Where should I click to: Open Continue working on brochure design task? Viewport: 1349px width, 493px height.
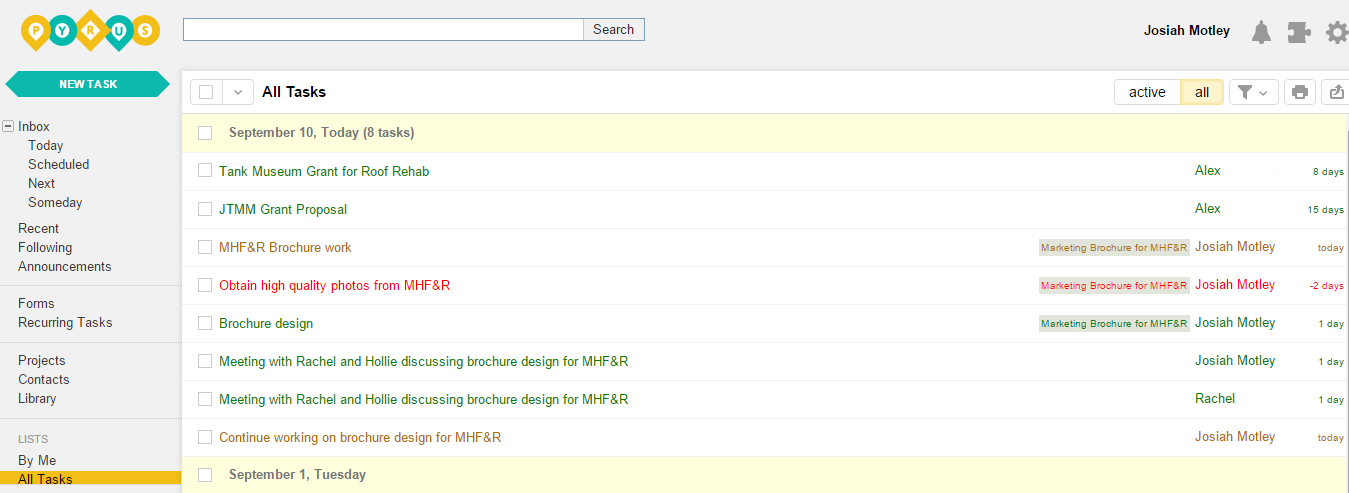click(360, 437)
